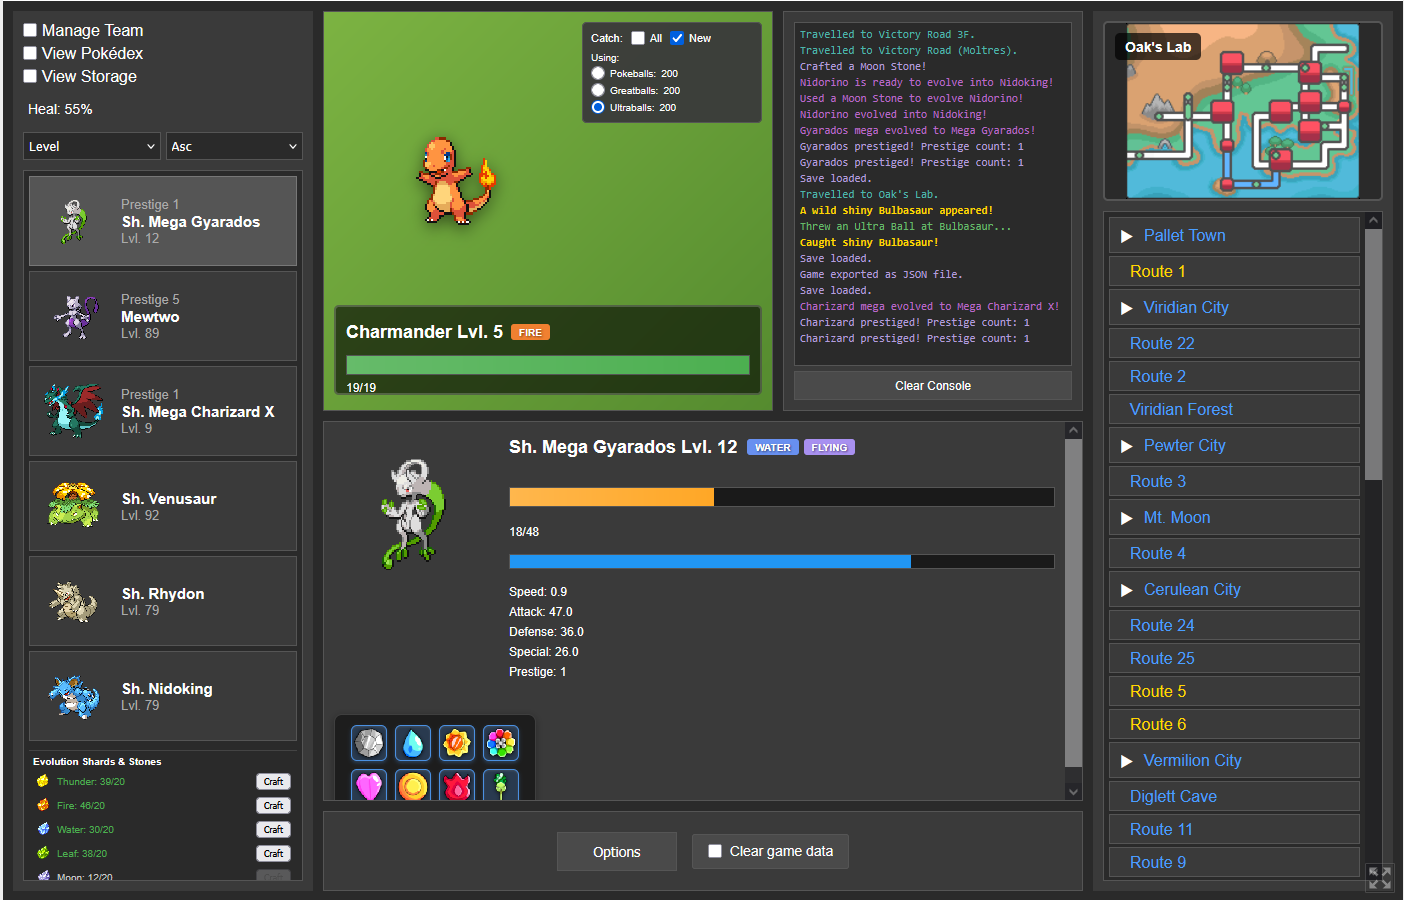Image resolution: width=1404 pixels, height=900 pixels.
Task: Travel to Route 24
Action: tap(1234, 626)
